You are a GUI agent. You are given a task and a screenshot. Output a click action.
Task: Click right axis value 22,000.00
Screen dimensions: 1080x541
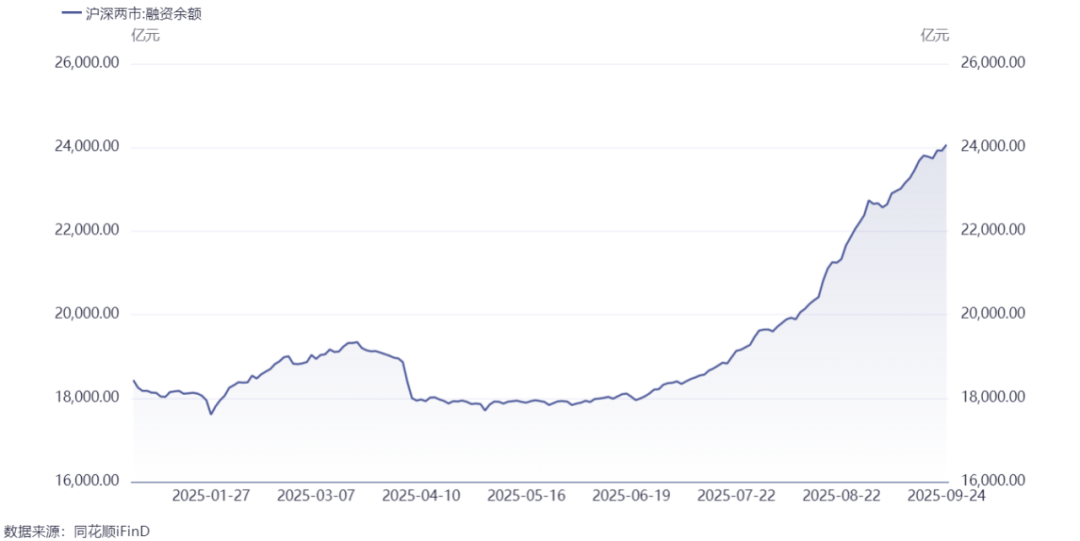[993, 230]
